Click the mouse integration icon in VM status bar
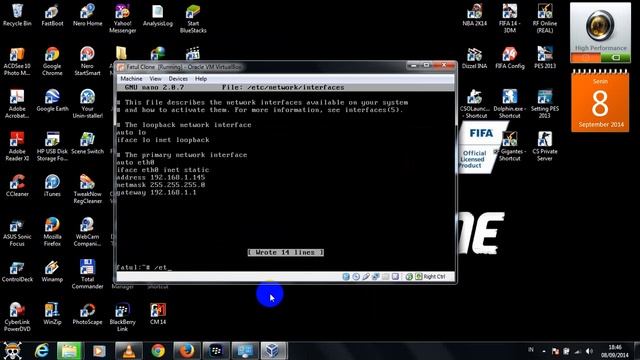Viewport: 640px width, 360px height. (409, 277)
